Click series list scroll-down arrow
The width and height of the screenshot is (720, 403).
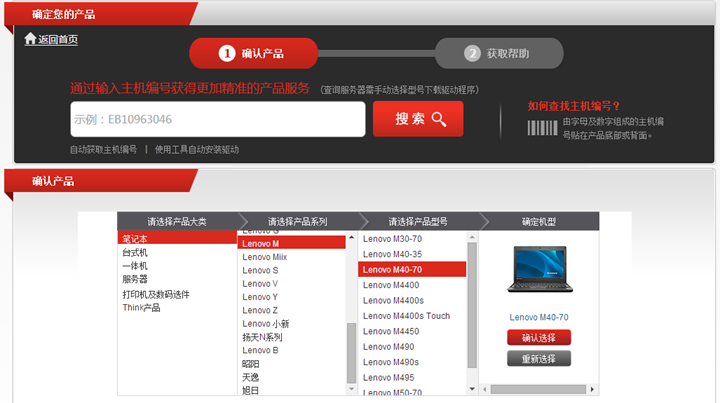pos(352,389)
